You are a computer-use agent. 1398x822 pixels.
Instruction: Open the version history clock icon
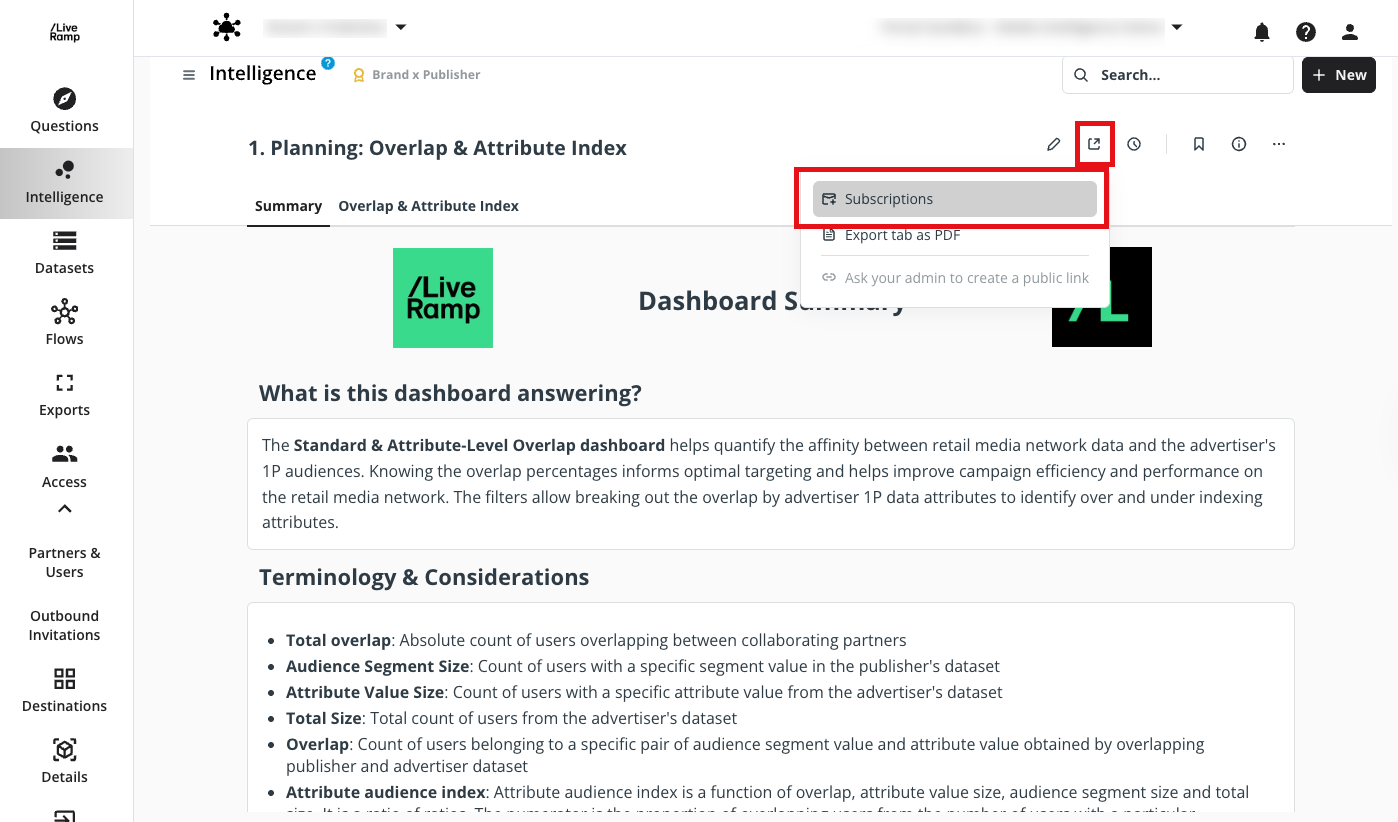point(1134,144)
